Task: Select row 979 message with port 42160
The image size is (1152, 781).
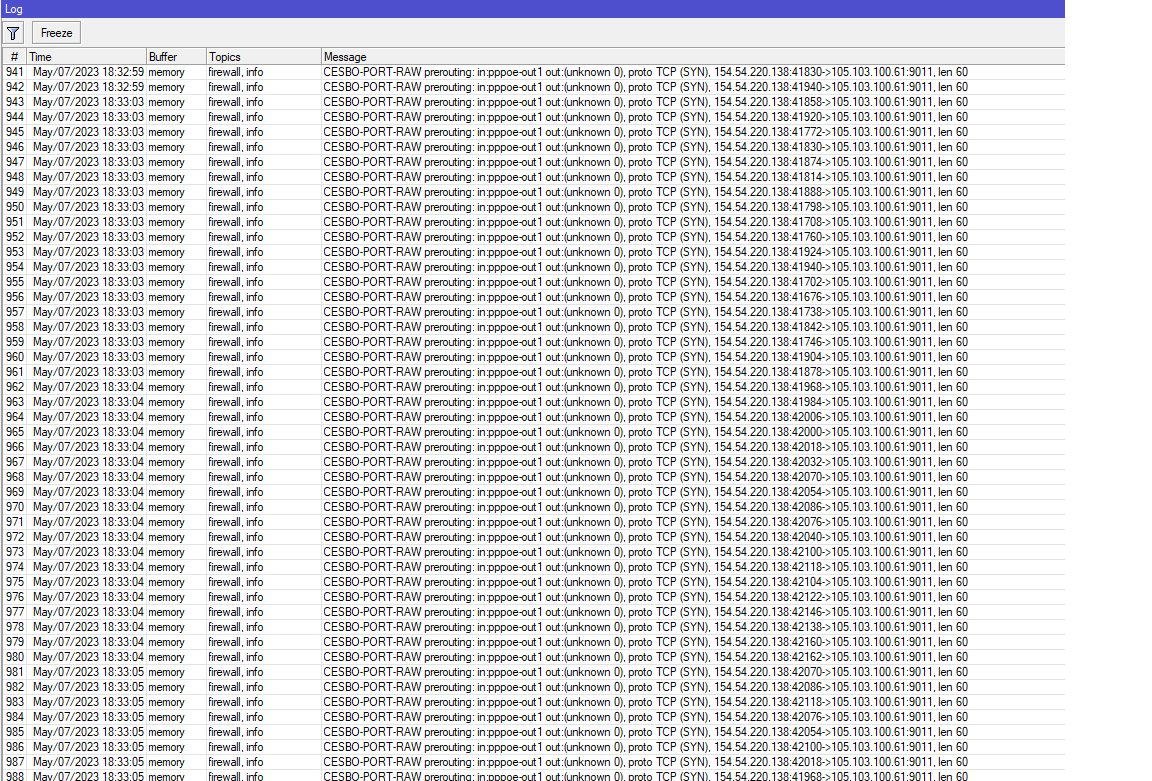Action: click(645, 641)
